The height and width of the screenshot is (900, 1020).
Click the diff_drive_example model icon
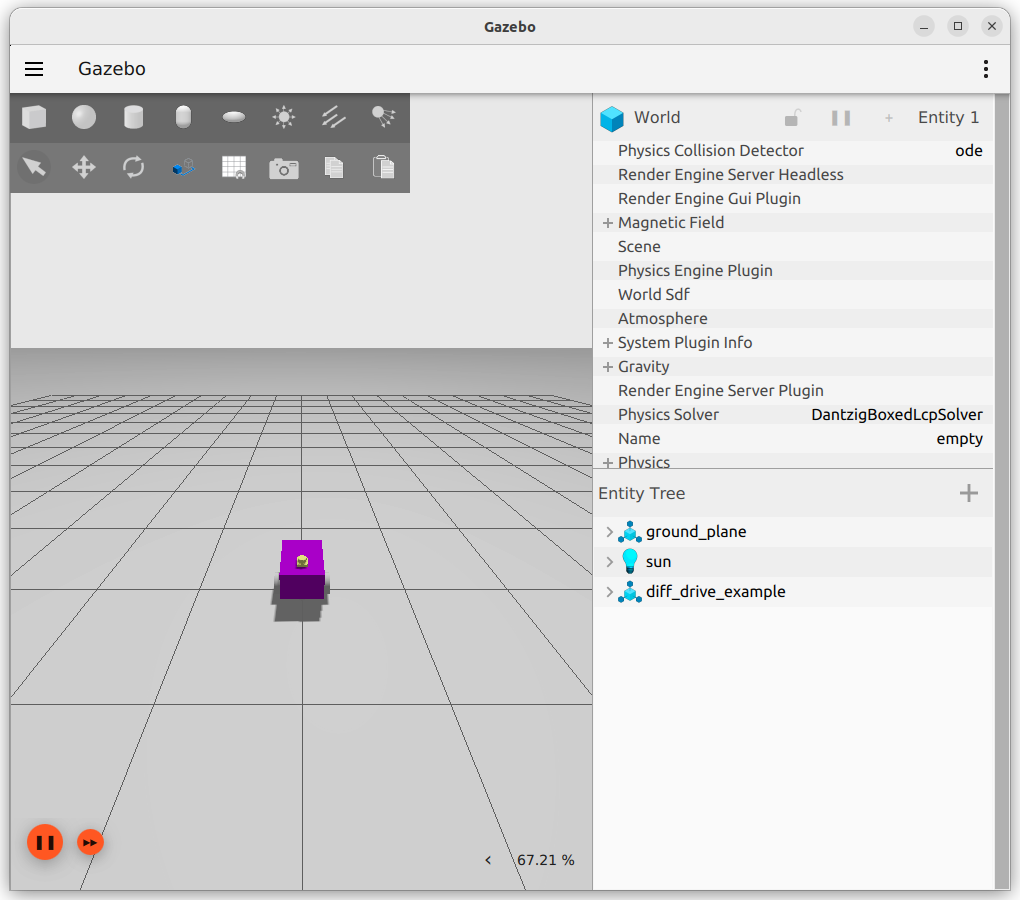click(x=630, y=592)
